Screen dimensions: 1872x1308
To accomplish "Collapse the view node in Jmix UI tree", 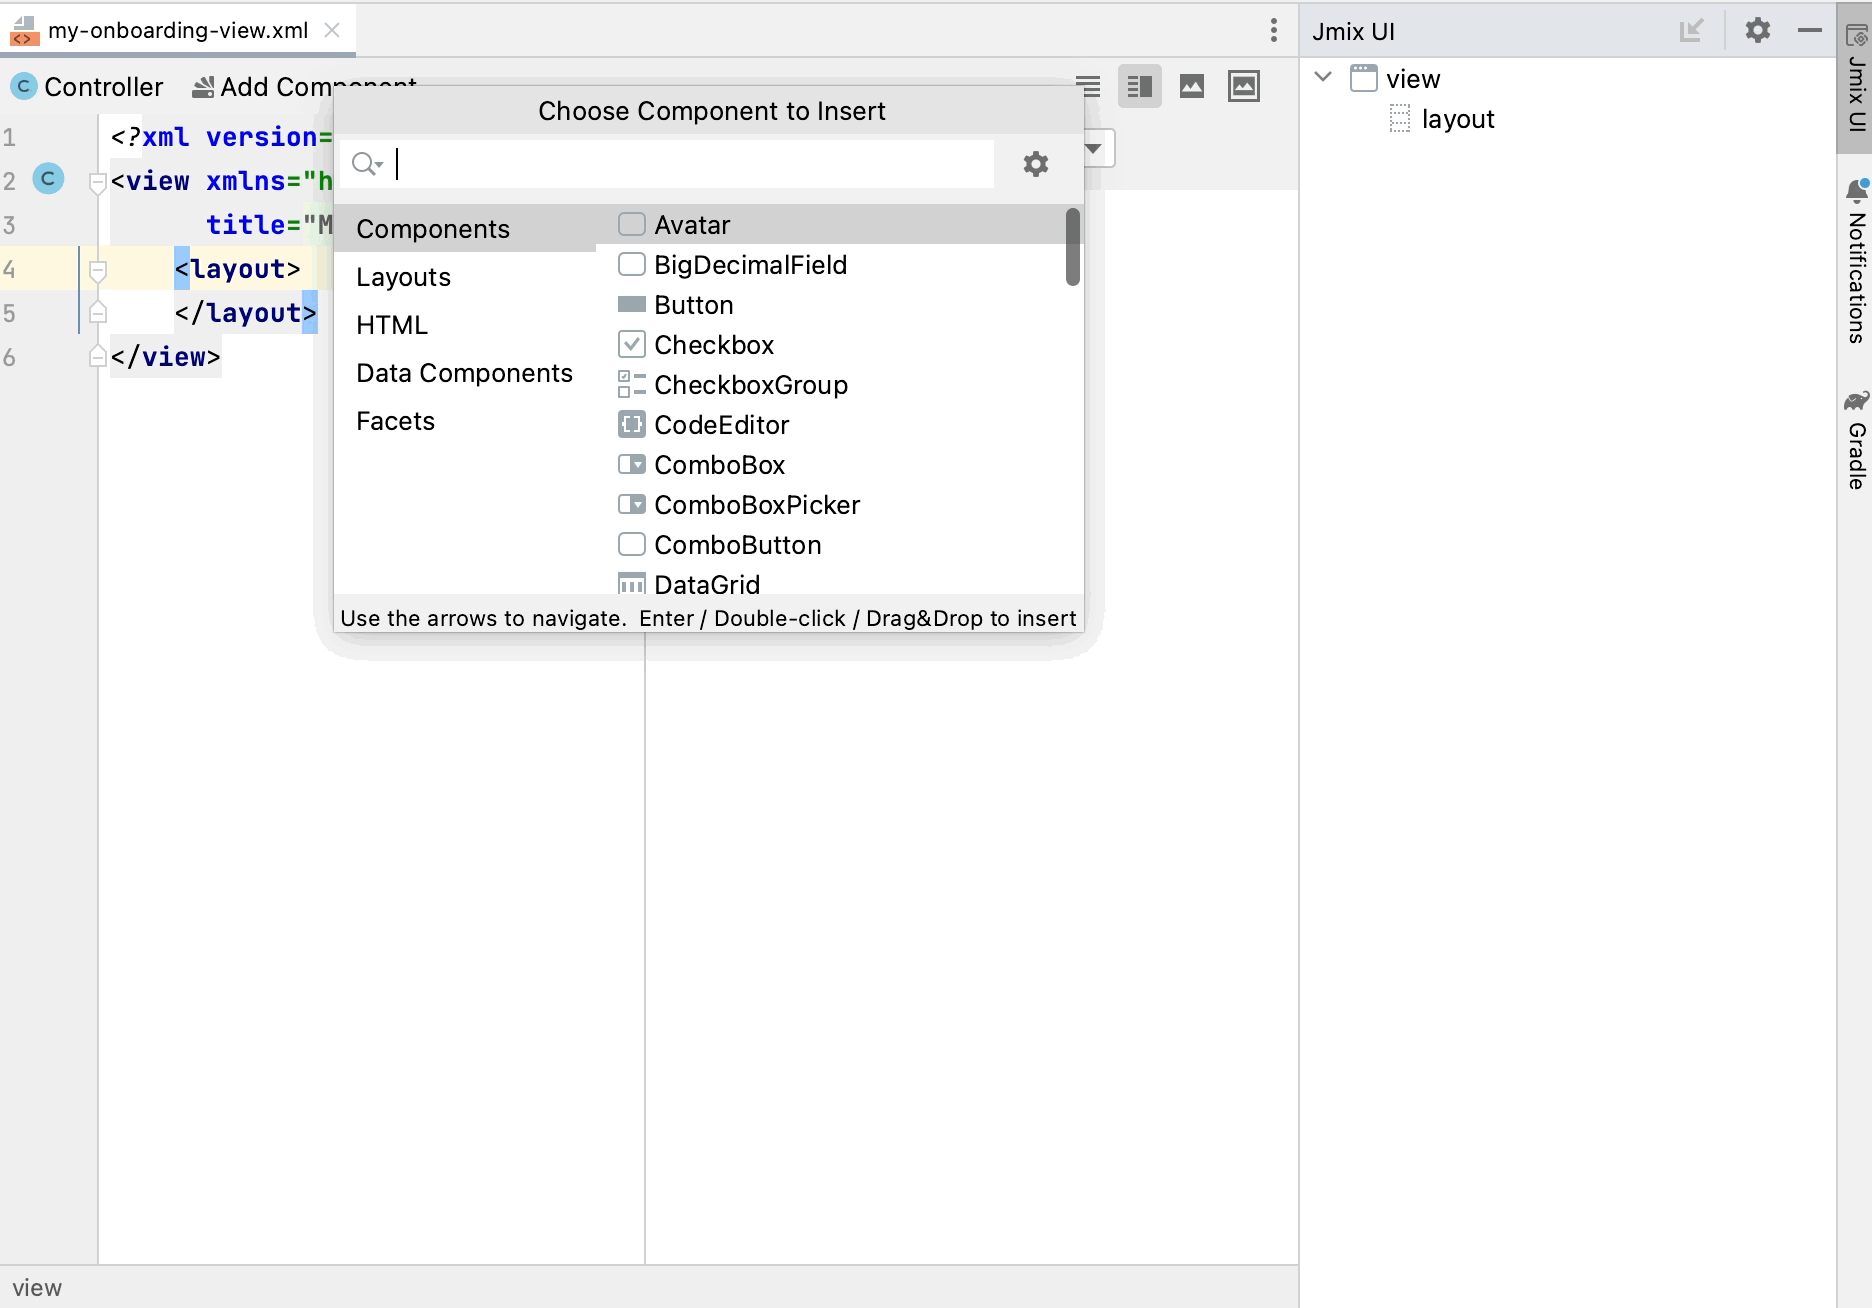I will tap(1323, 78).
